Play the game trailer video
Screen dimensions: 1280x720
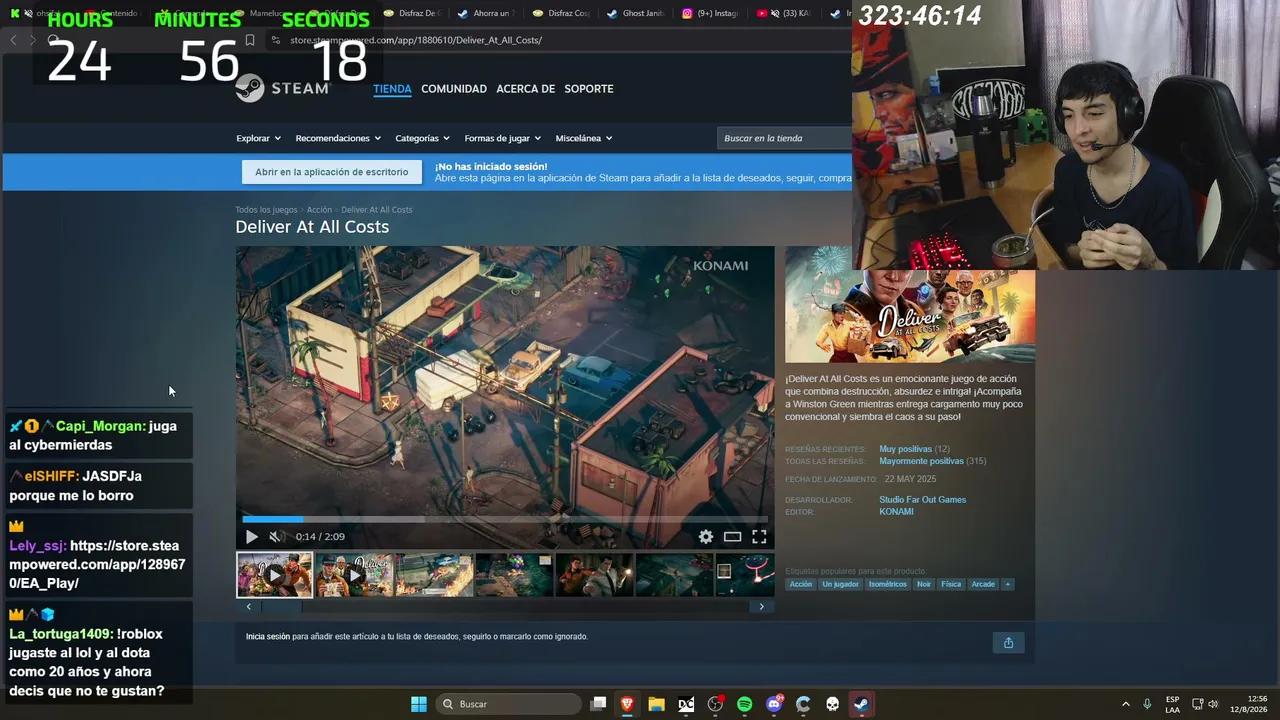(x=251, y=537)
